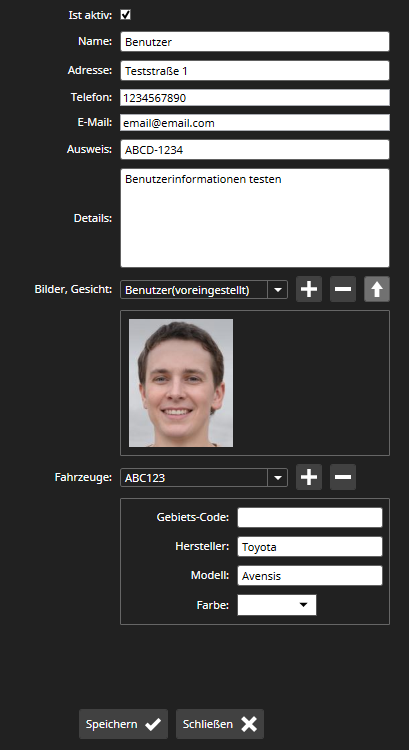Click inside the Details text area

coord(255,218)
